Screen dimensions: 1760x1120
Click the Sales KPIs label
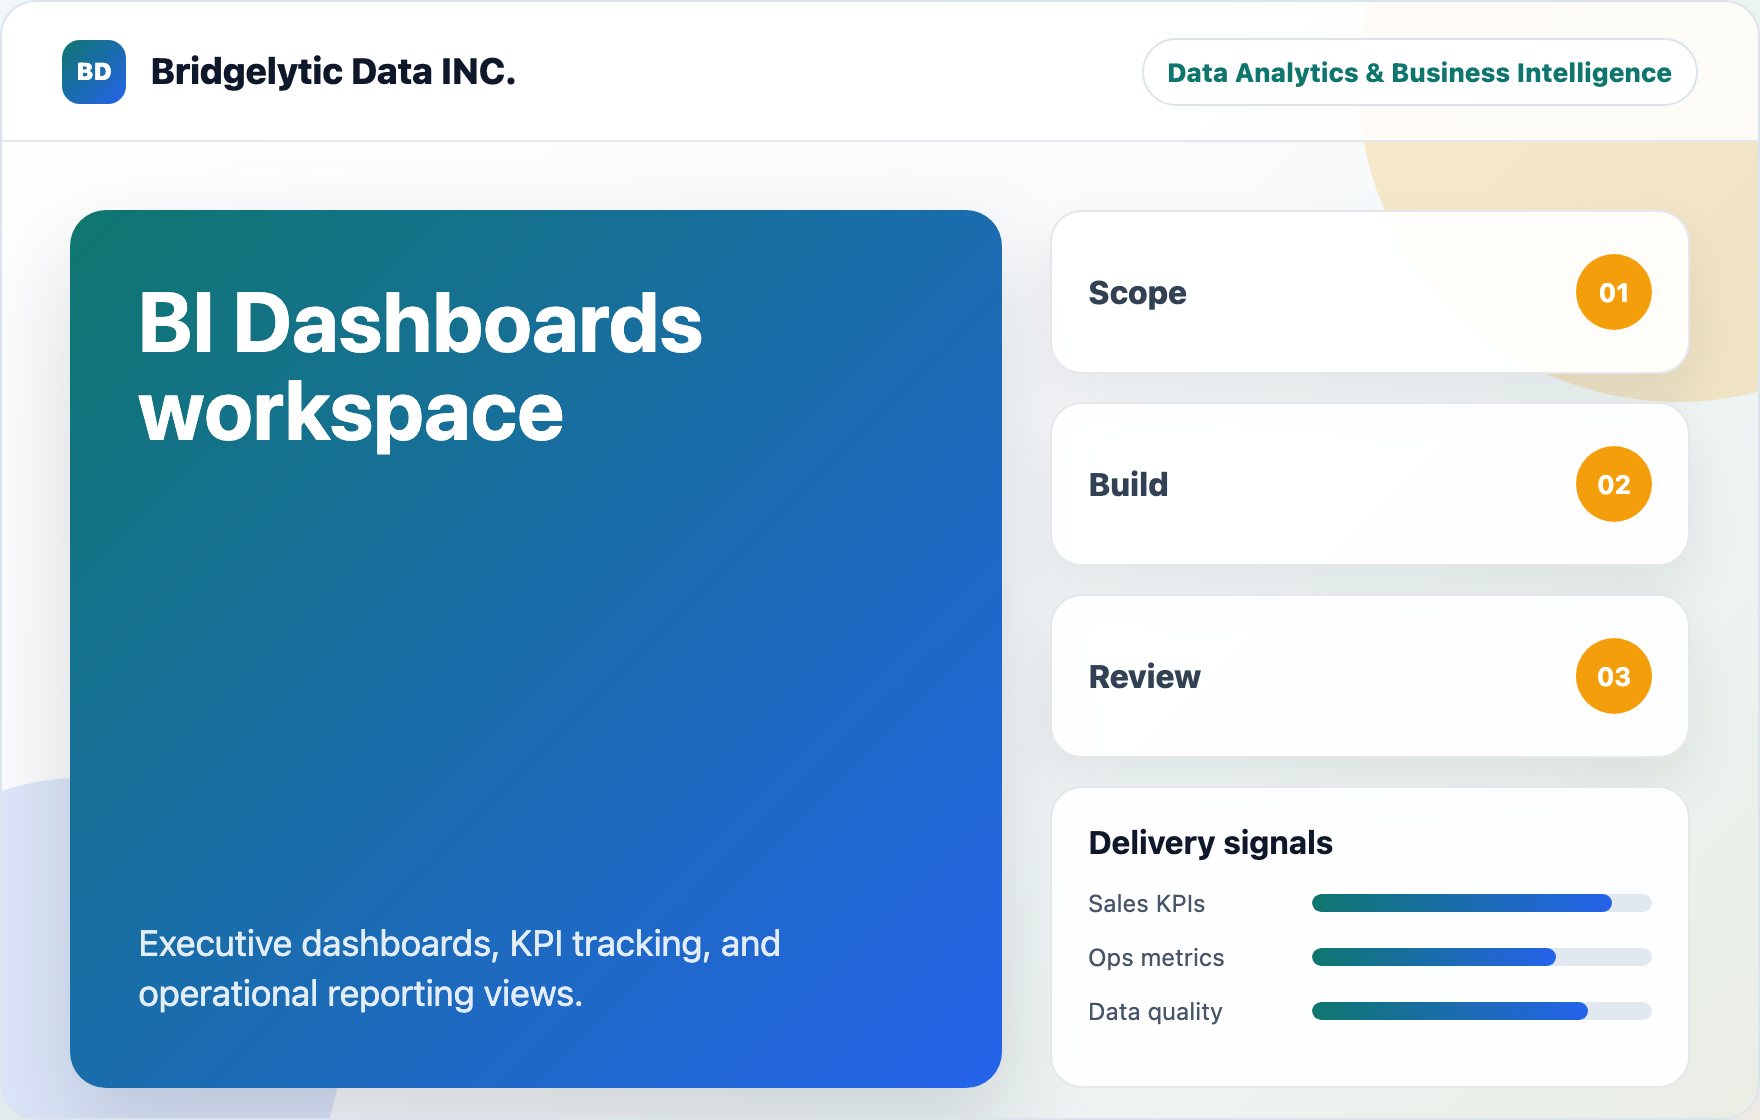click(1146, 903)
